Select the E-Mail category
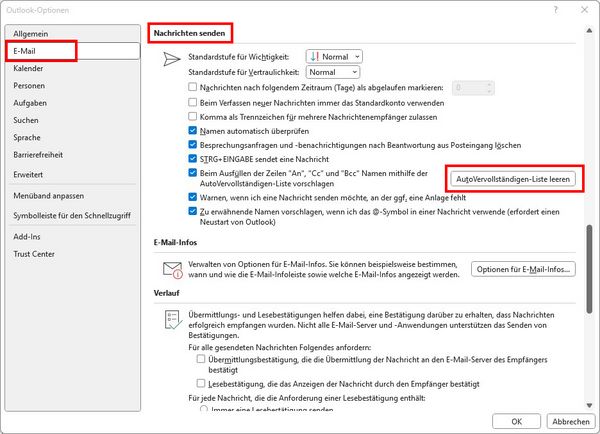This screenshot has height=434, width=600. point(73,51)
